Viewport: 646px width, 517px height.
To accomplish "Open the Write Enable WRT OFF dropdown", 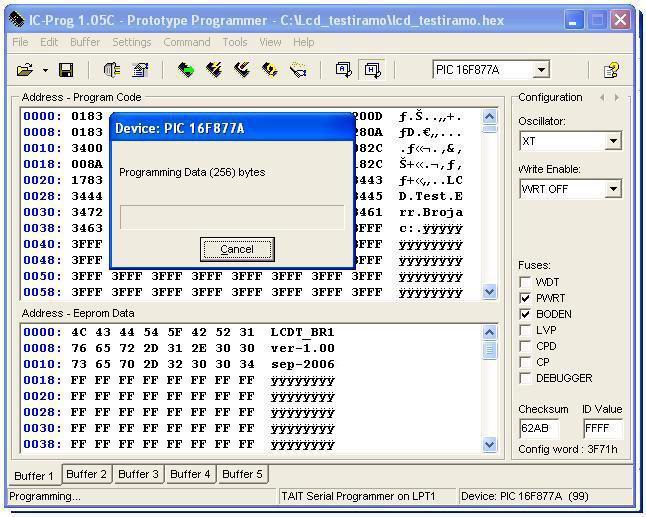I will click(613, 189).
